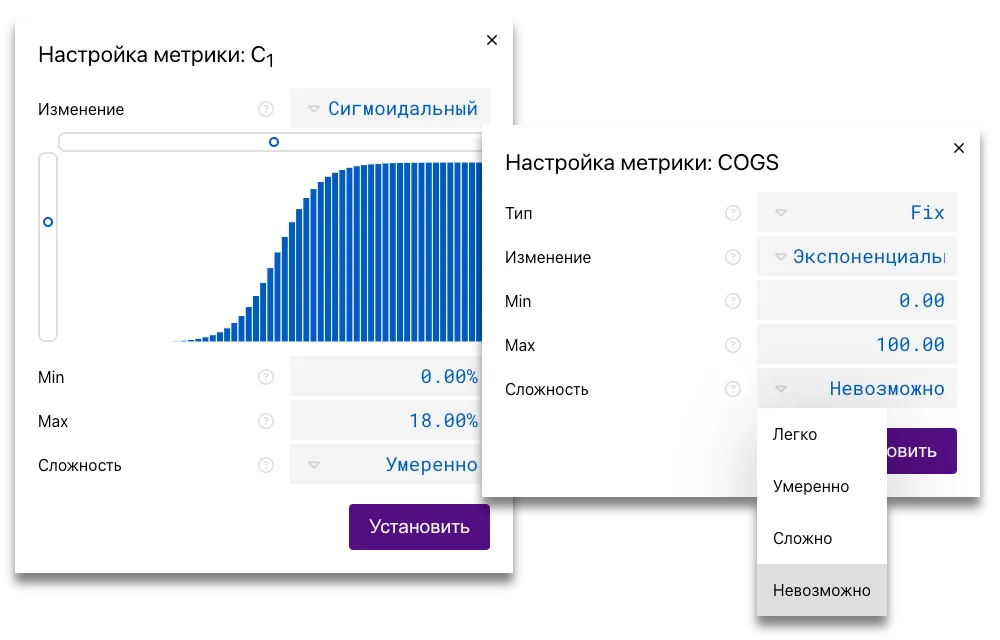1000x640 pixels.
Task: Collapse the Невозможно complexity dropdown in COGS
Action: pyautogui.click(x=857, y=388)
